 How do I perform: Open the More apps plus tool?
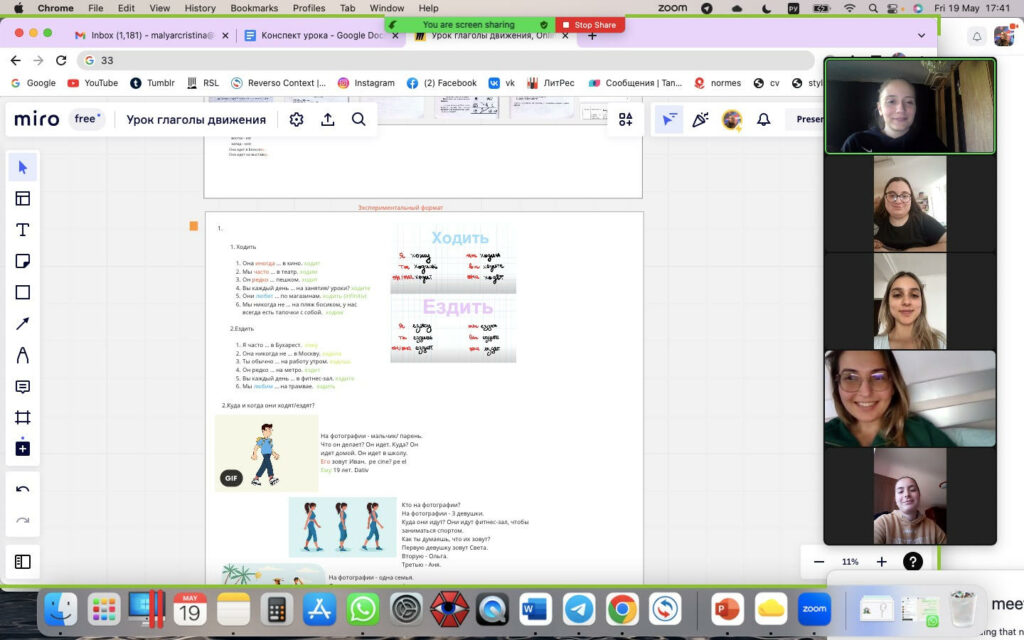pyautogui.click(x=23, y=448)
